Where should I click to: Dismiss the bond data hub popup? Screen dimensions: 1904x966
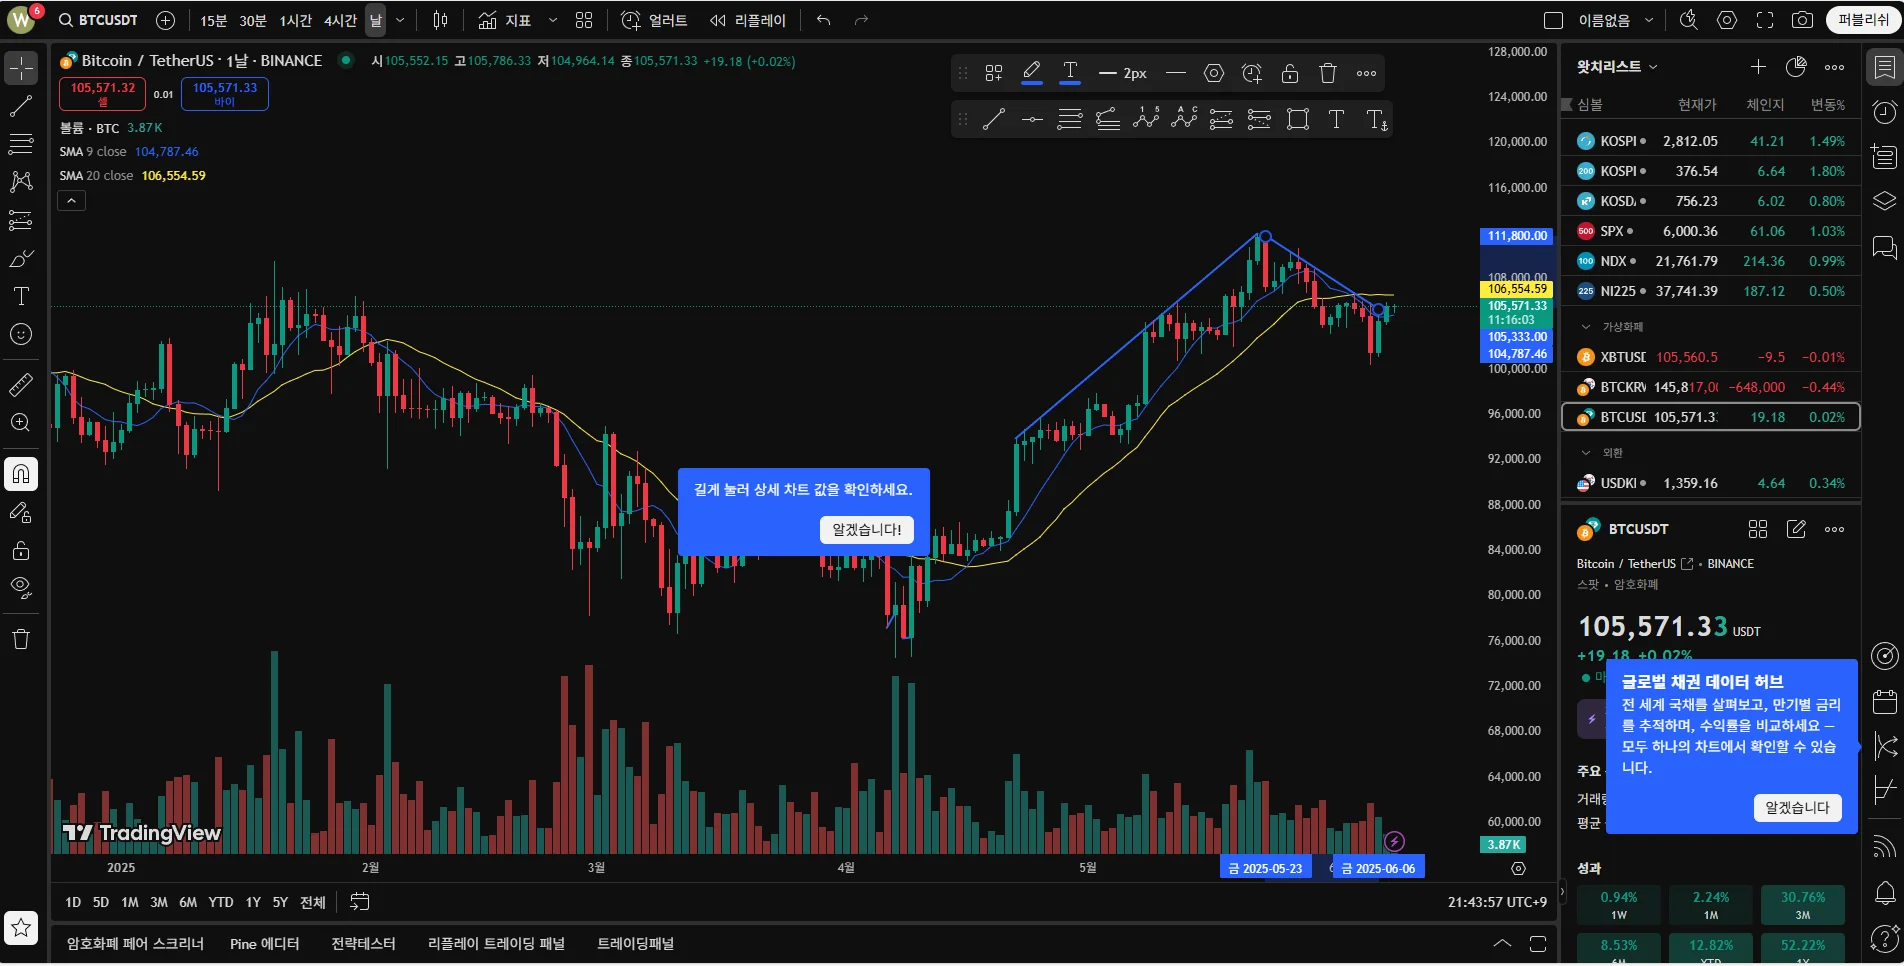pyautogui.click(x=1797, y=808)
